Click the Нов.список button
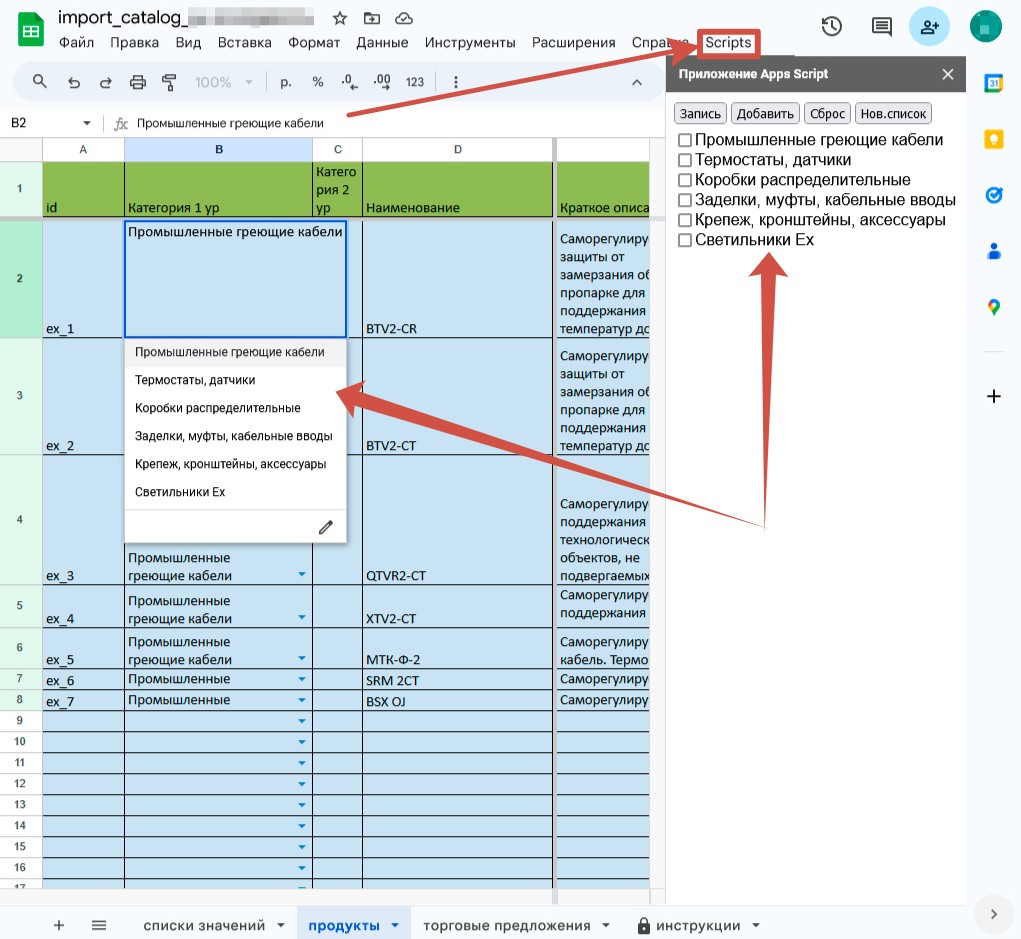Screen dimensions: 1021x939 pos(893,114)
